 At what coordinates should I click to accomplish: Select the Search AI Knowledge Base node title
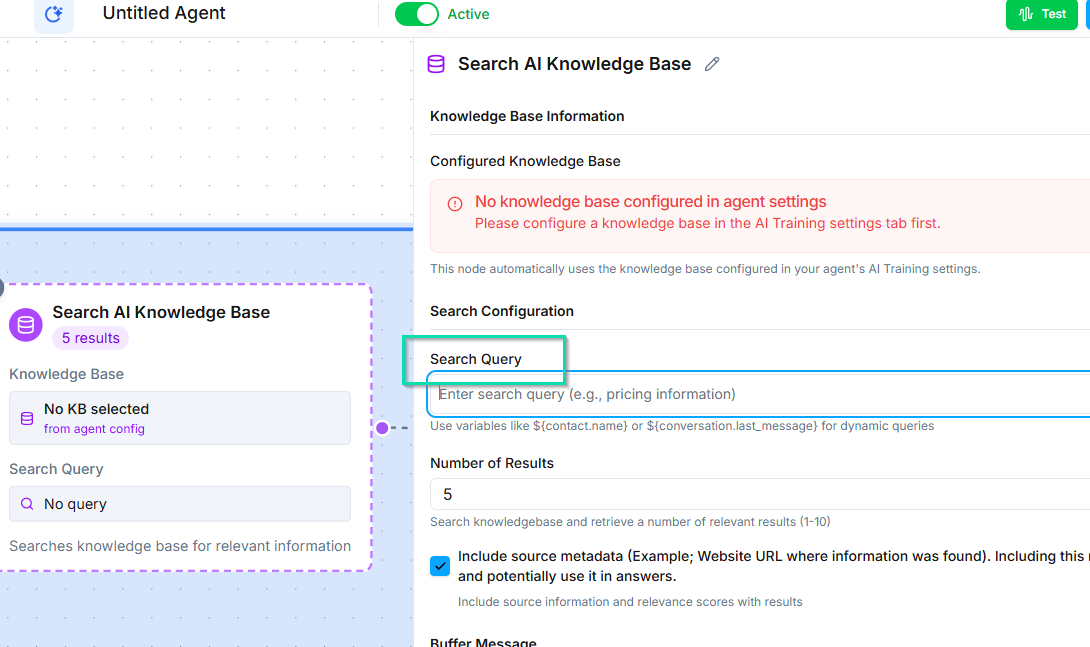click(x=161, y=312)
